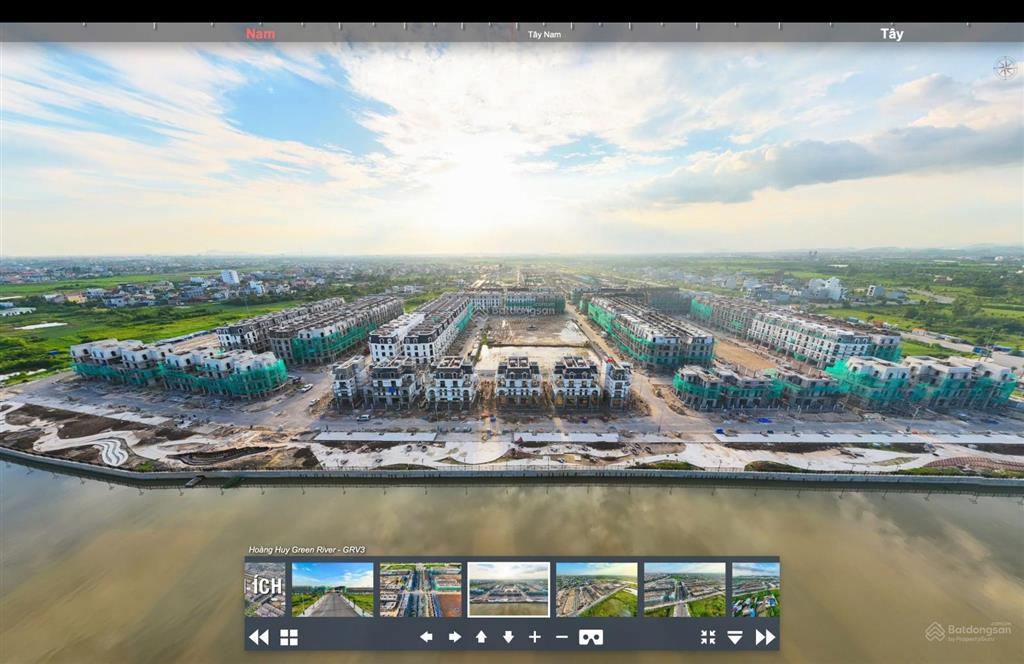1024x664 pixels.
Task: Click the compass rose icon
Action: tap(1005, 68)
